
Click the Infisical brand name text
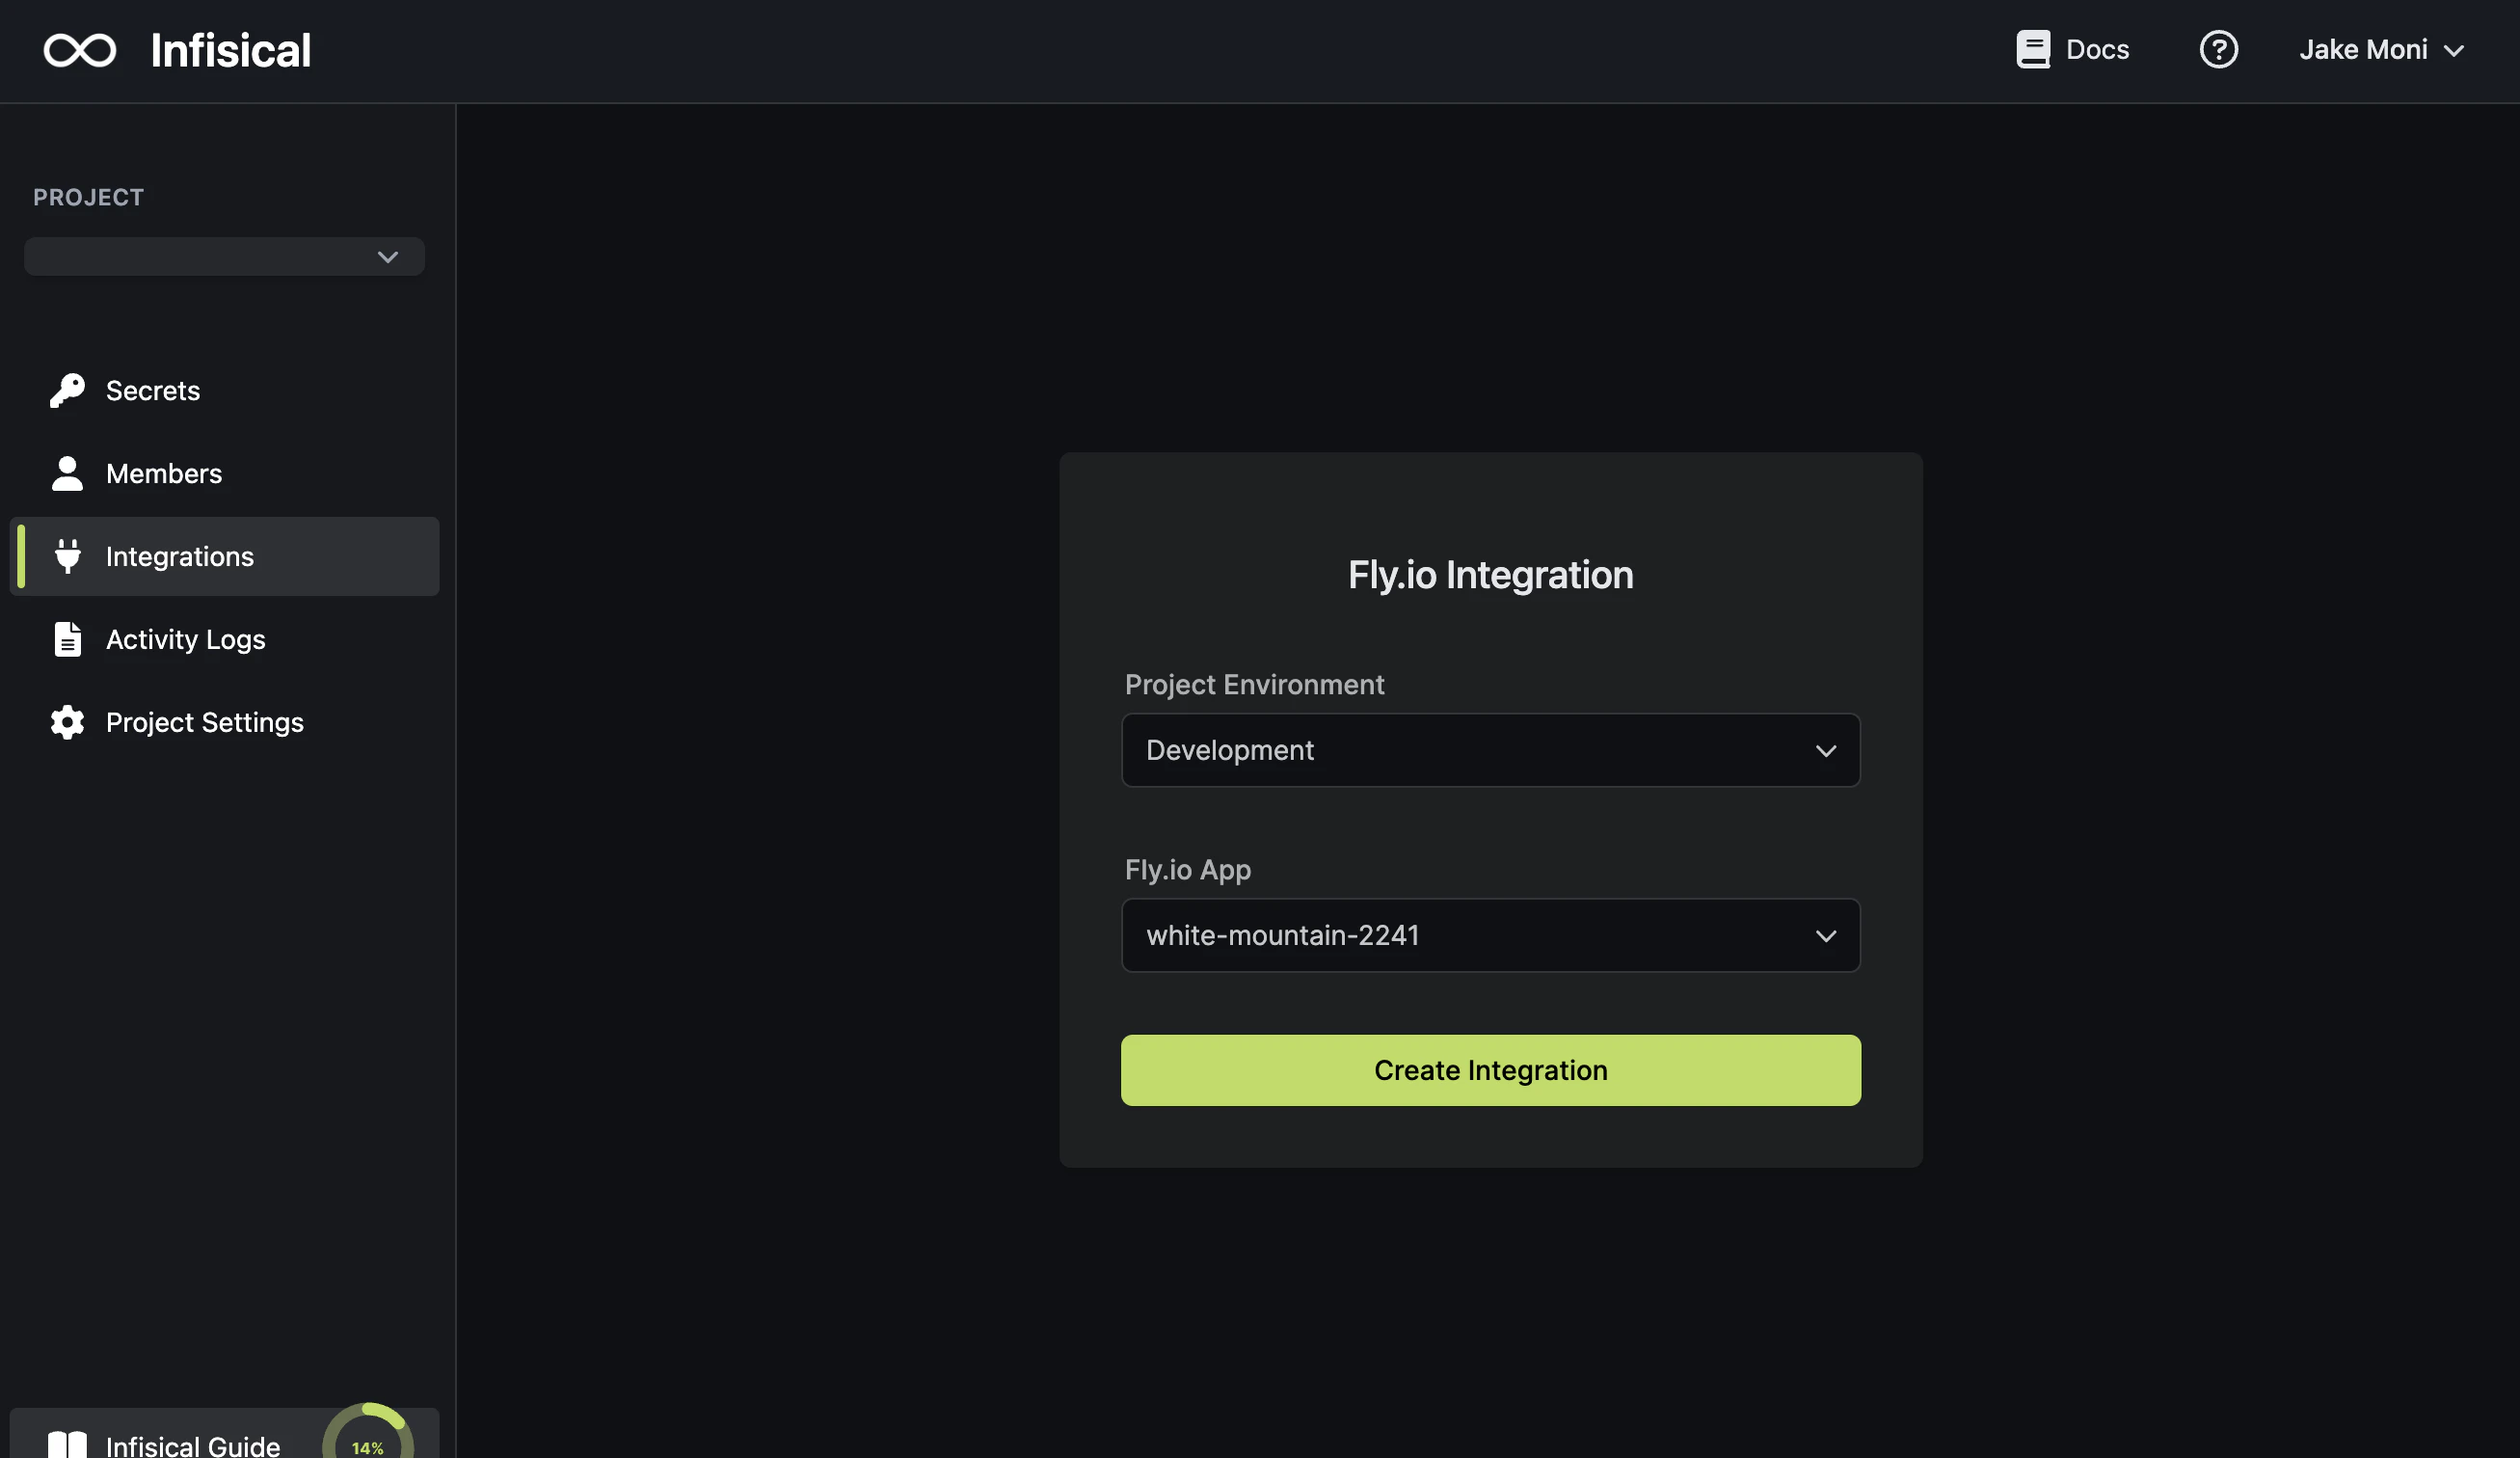[x=230, y=50]
